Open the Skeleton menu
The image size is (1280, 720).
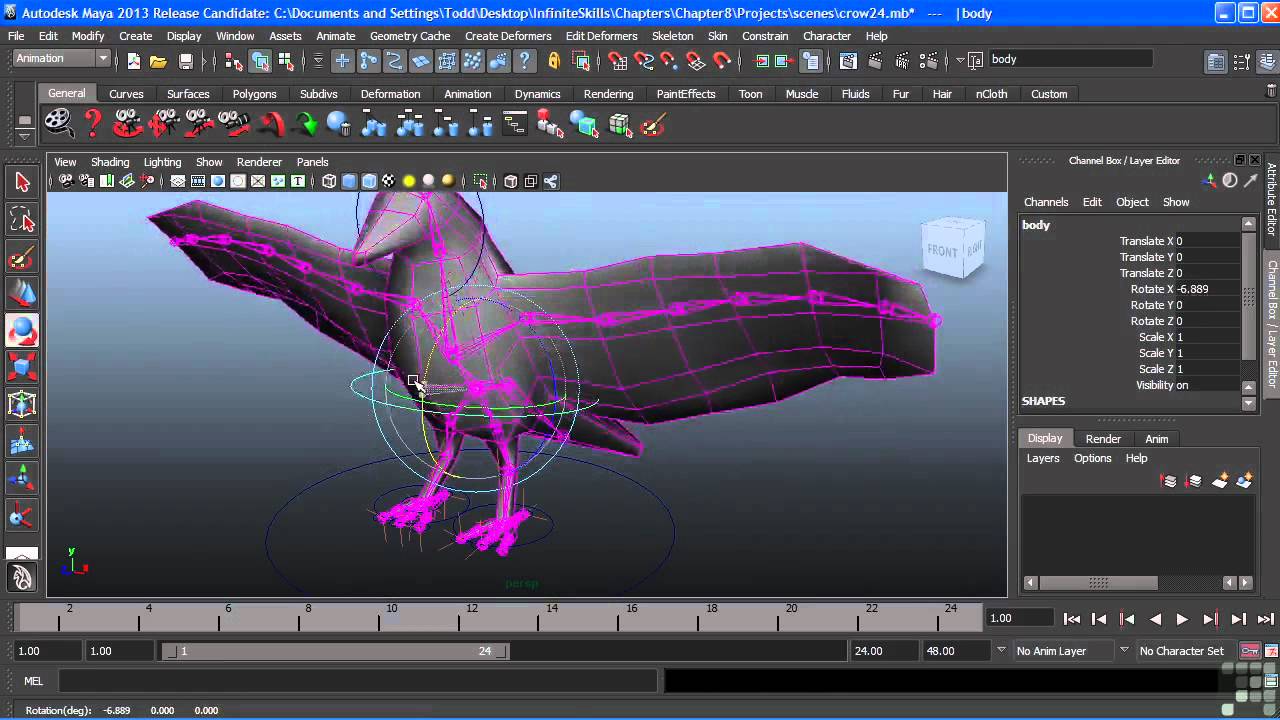pos(672,36)
